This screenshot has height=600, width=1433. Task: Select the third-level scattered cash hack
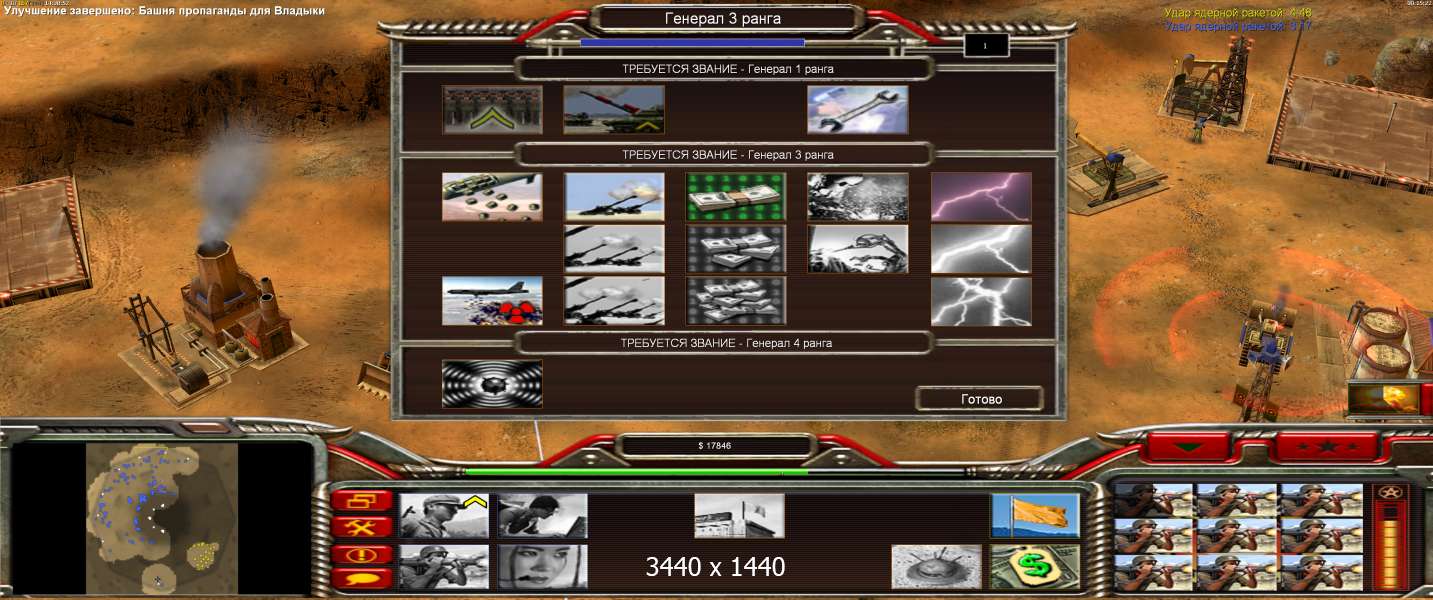[x=736, y=301]
